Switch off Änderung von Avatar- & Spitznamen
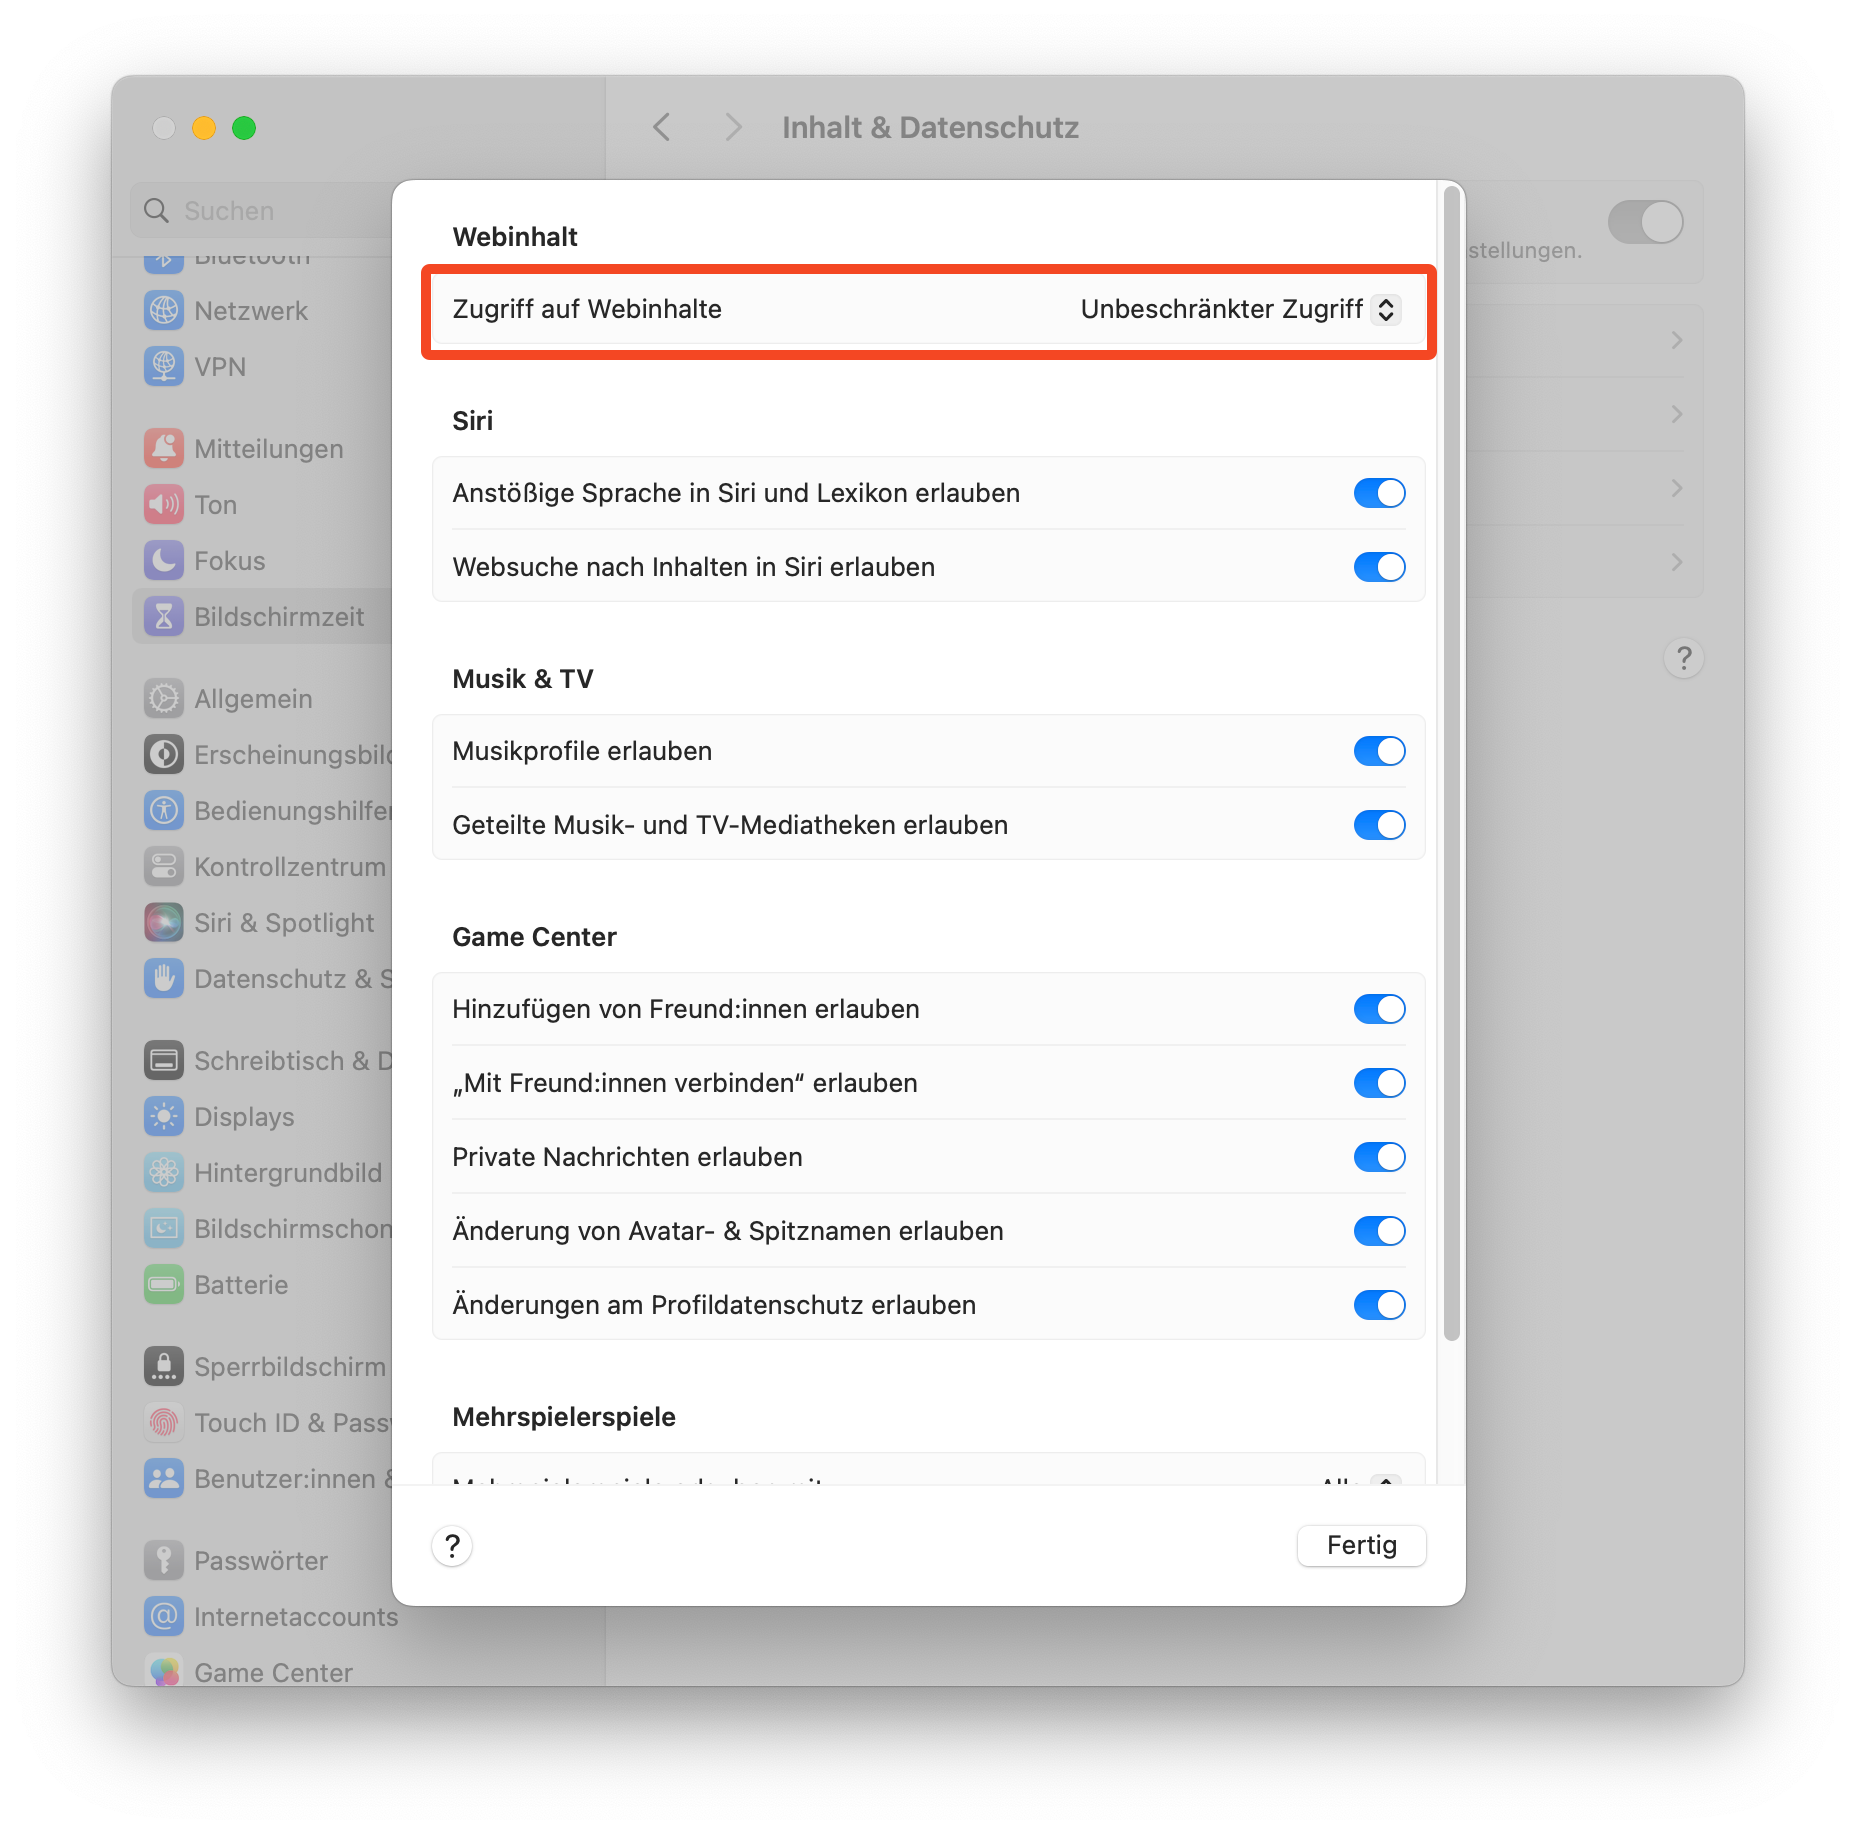 pos(1379,1231)
